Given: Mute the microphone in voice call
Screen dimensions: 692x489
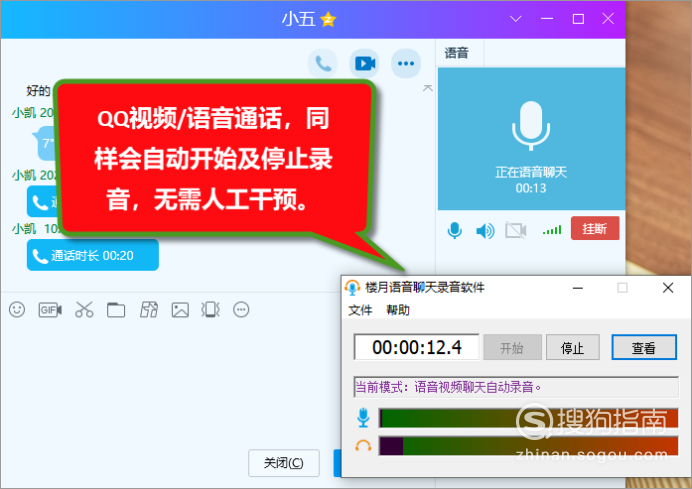Looking at the screenshot, I should point(455,230).
